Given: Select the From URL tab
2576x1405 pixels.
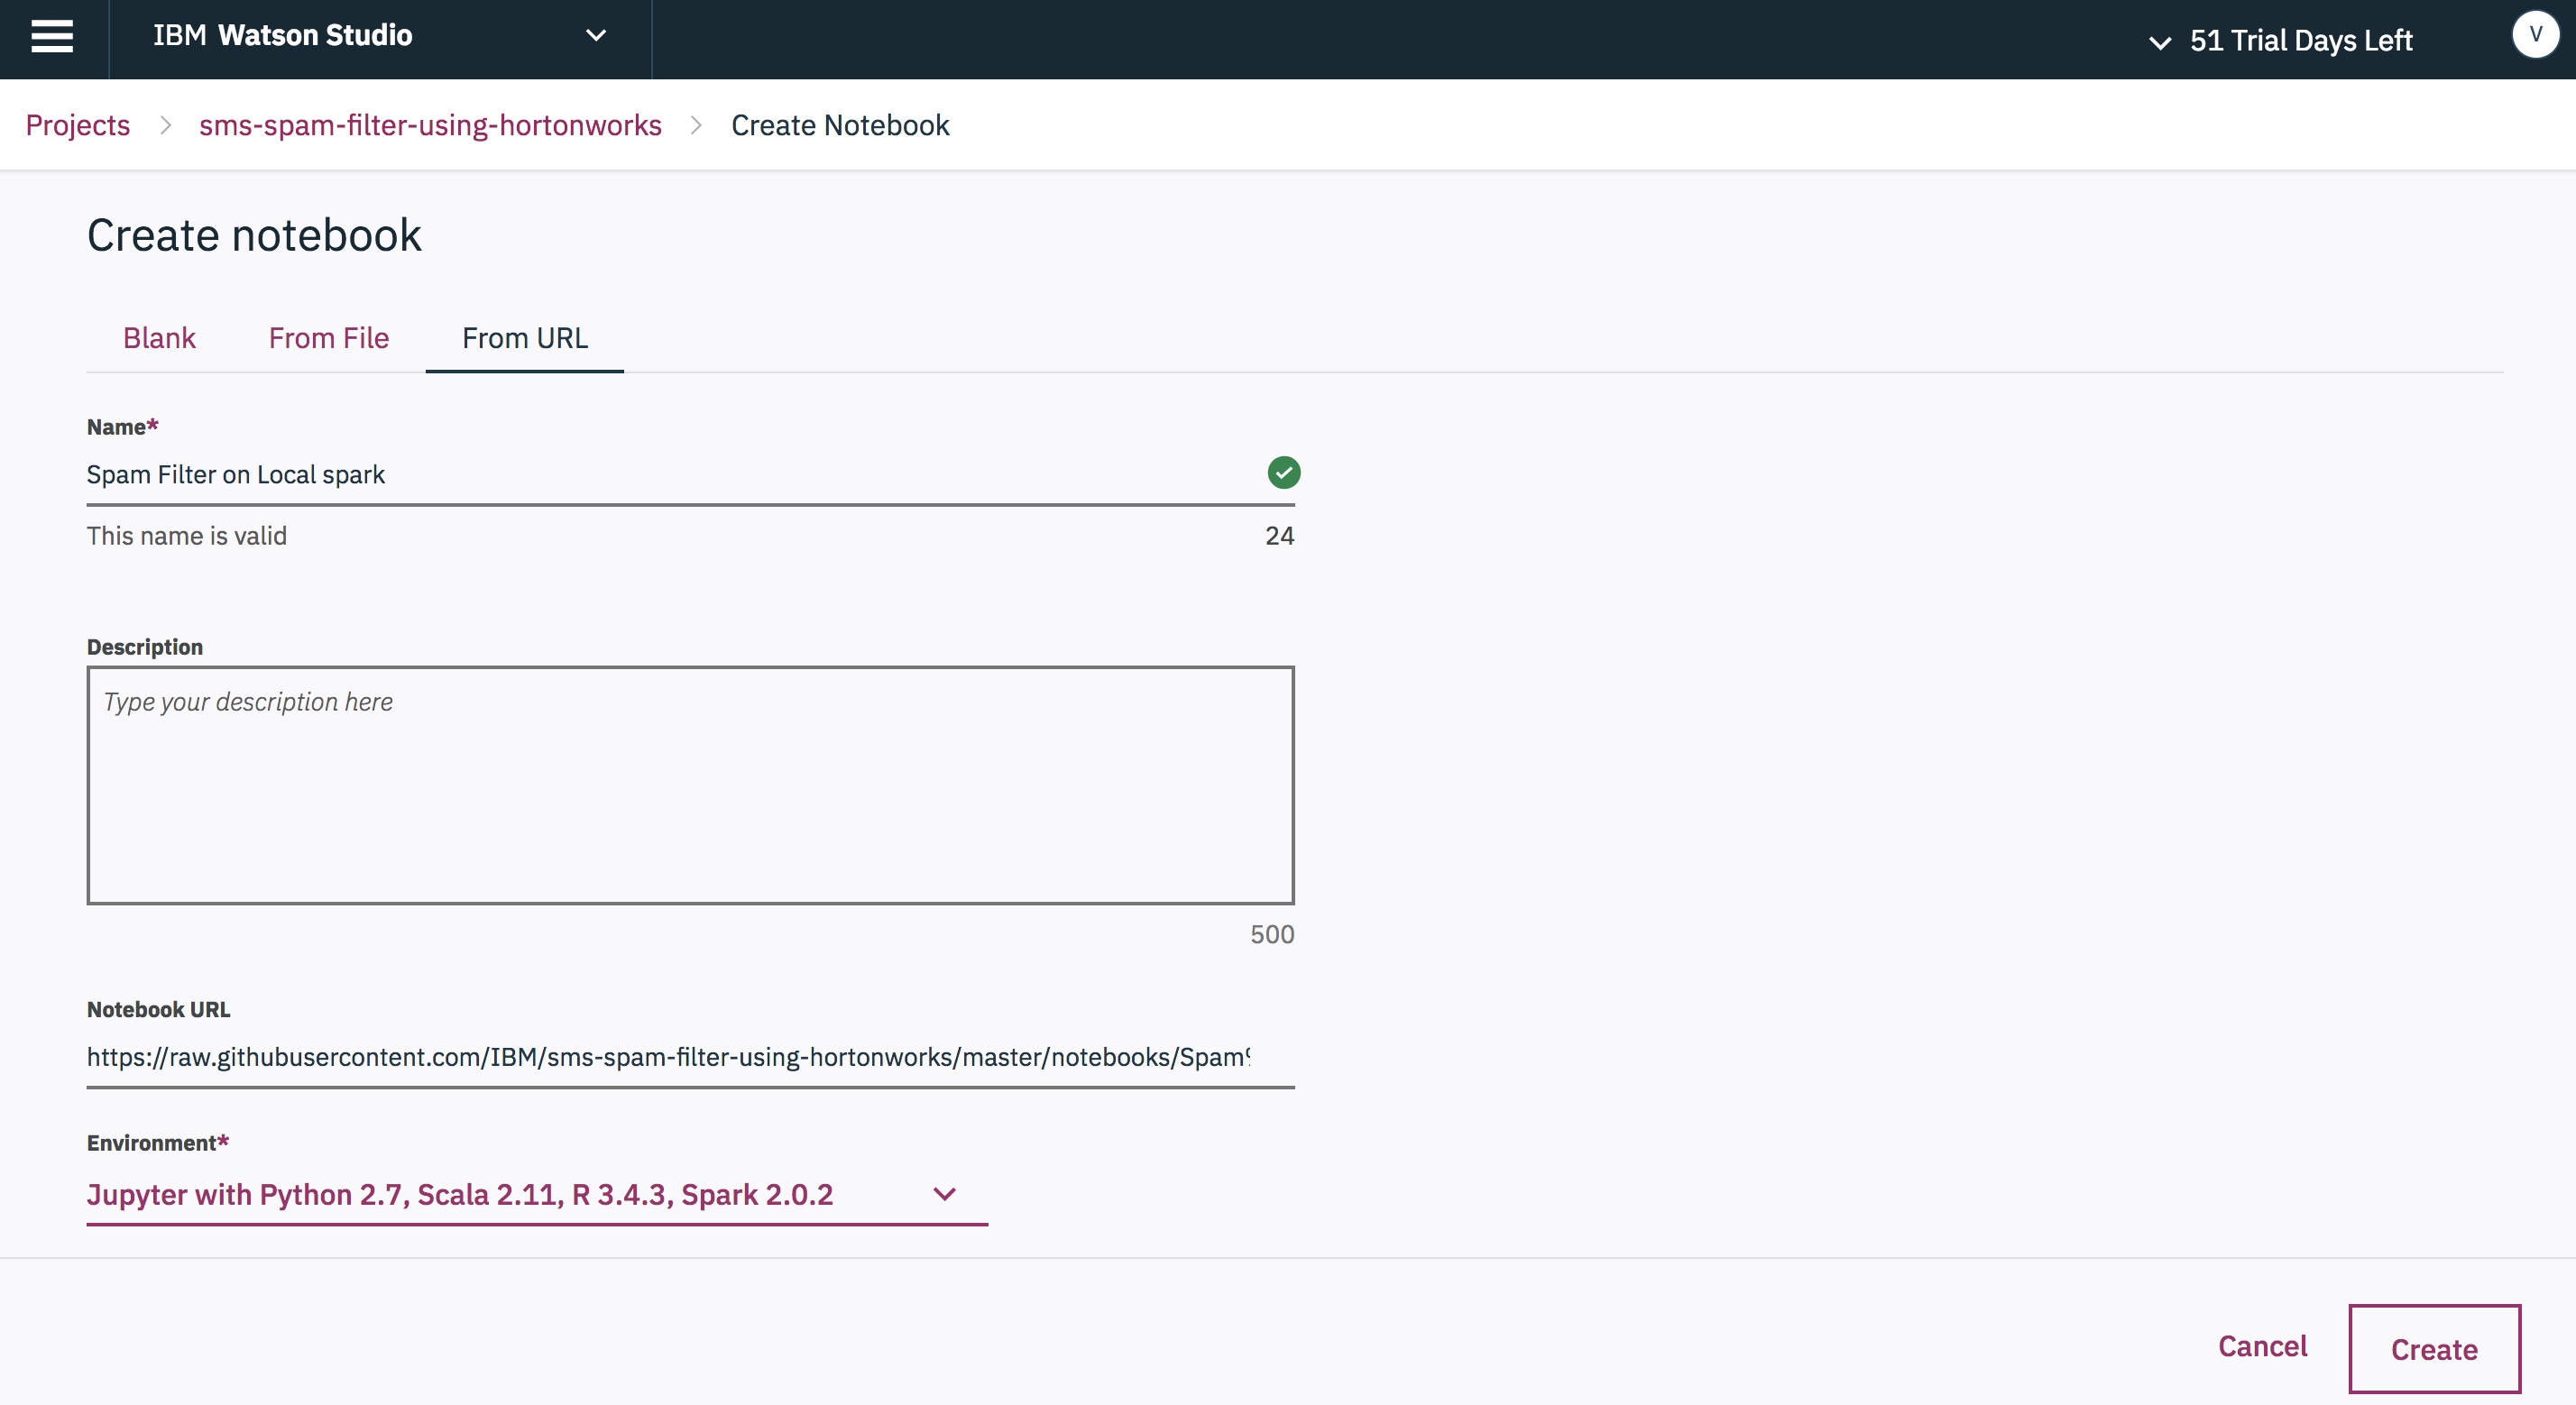Looking at the screenshot, I should [524, 338].
